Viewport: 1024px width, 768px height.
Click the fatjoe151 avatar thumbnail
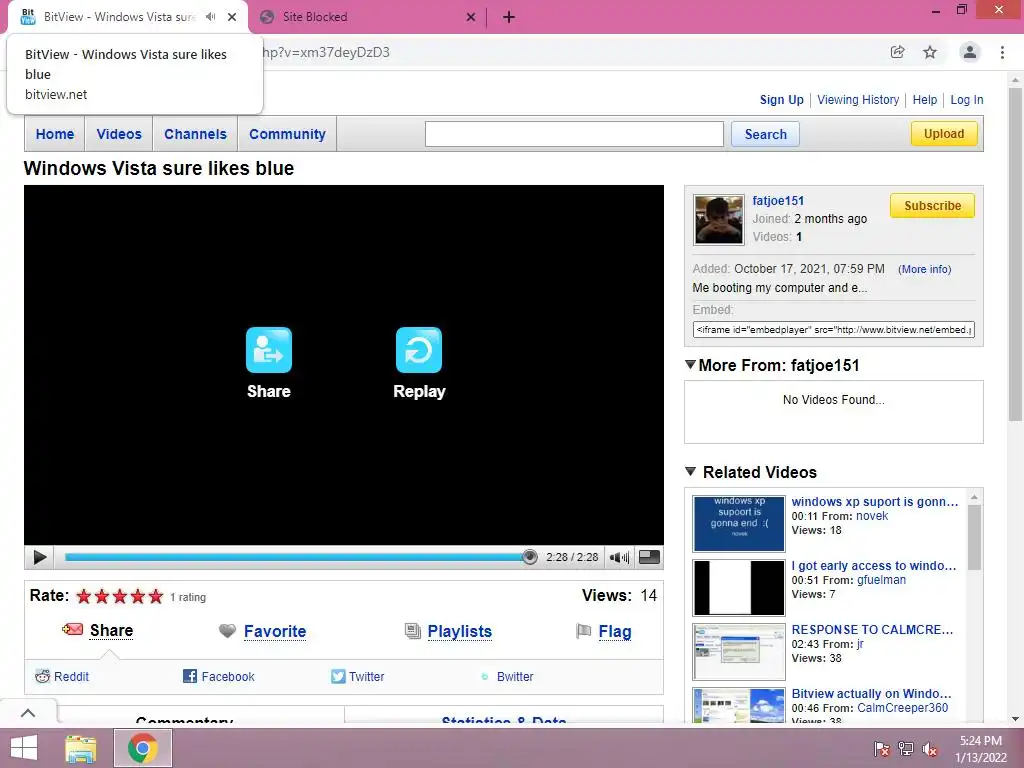point(718,220)
